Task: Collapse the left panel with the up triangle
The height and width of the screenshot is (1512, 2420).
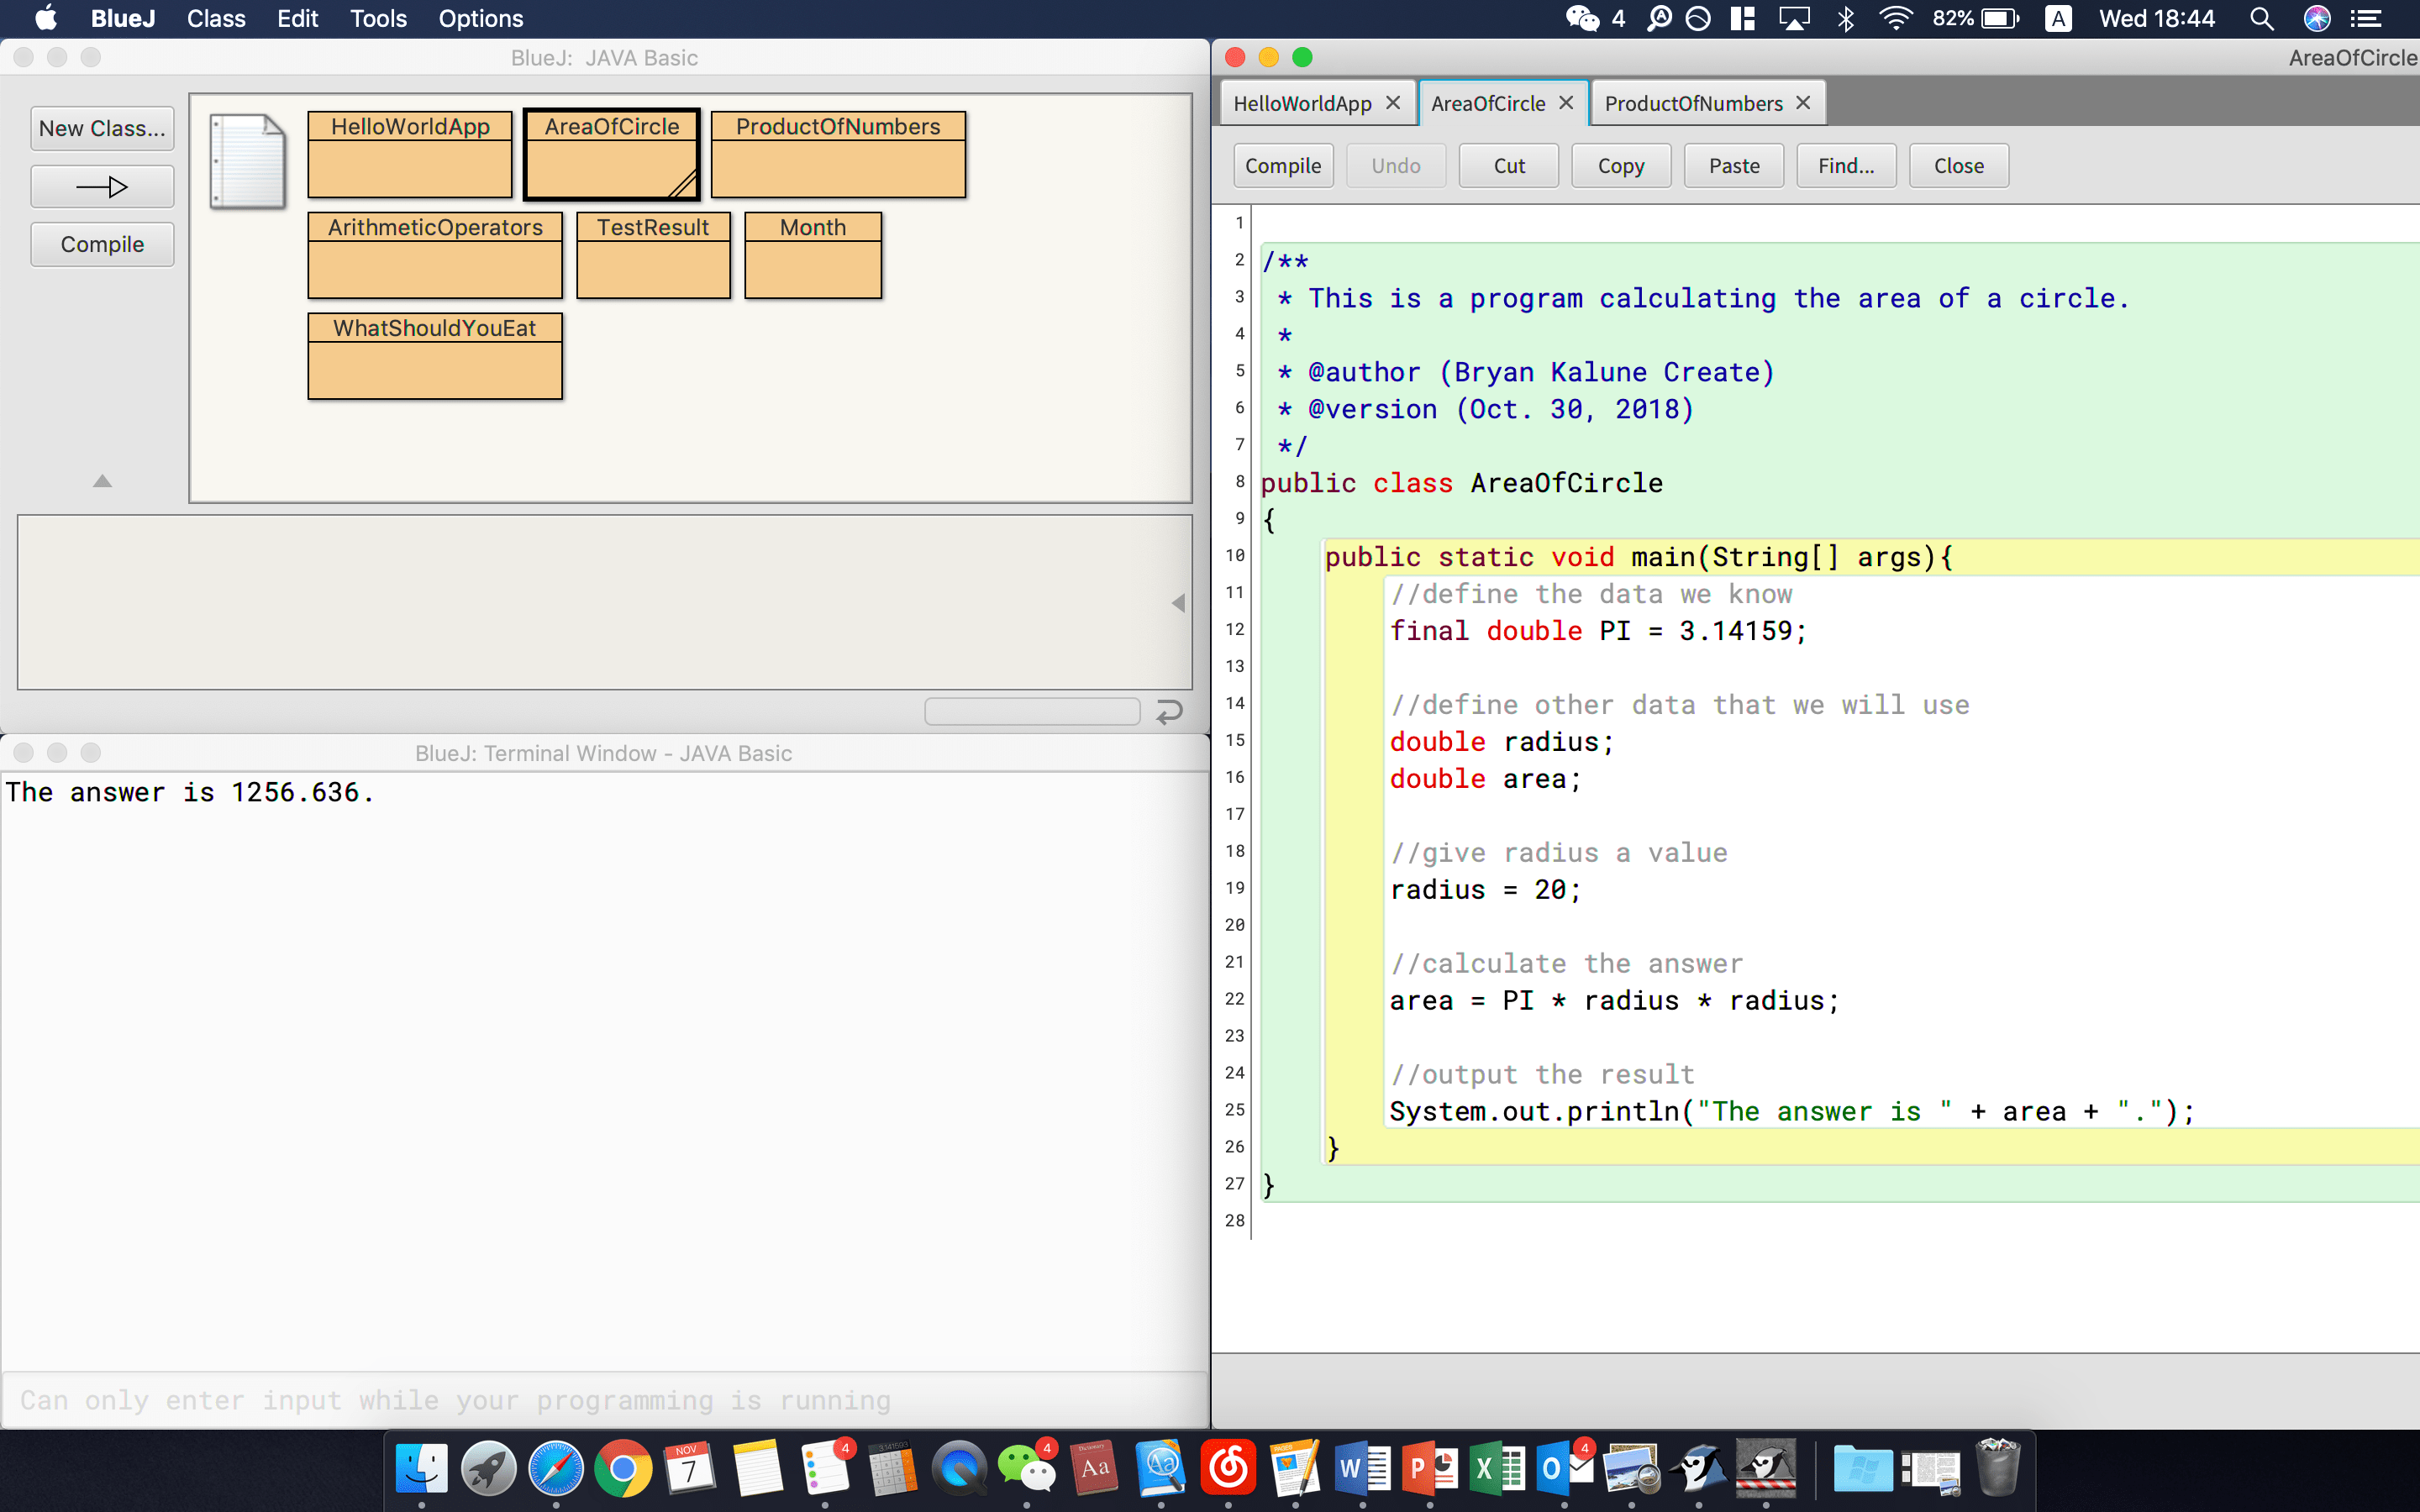Action: pyautogui.click(x=102, y=481)
